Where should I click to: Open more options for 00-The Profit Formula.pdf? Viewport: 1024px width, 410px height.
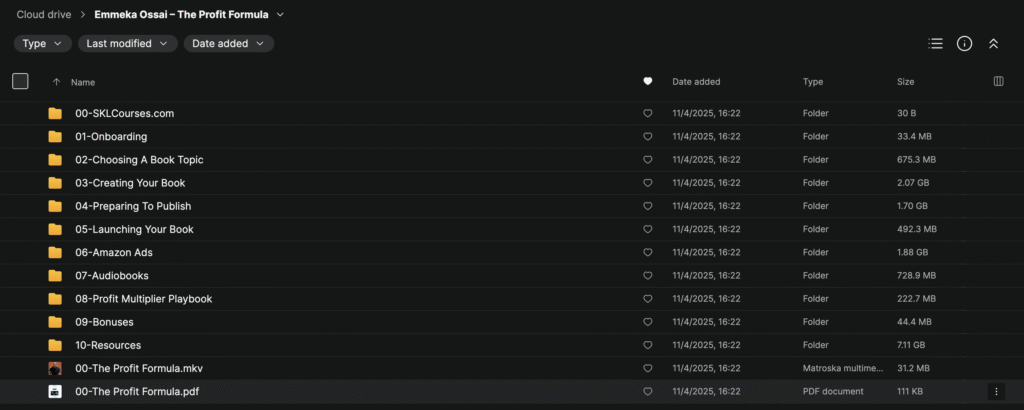995,391
